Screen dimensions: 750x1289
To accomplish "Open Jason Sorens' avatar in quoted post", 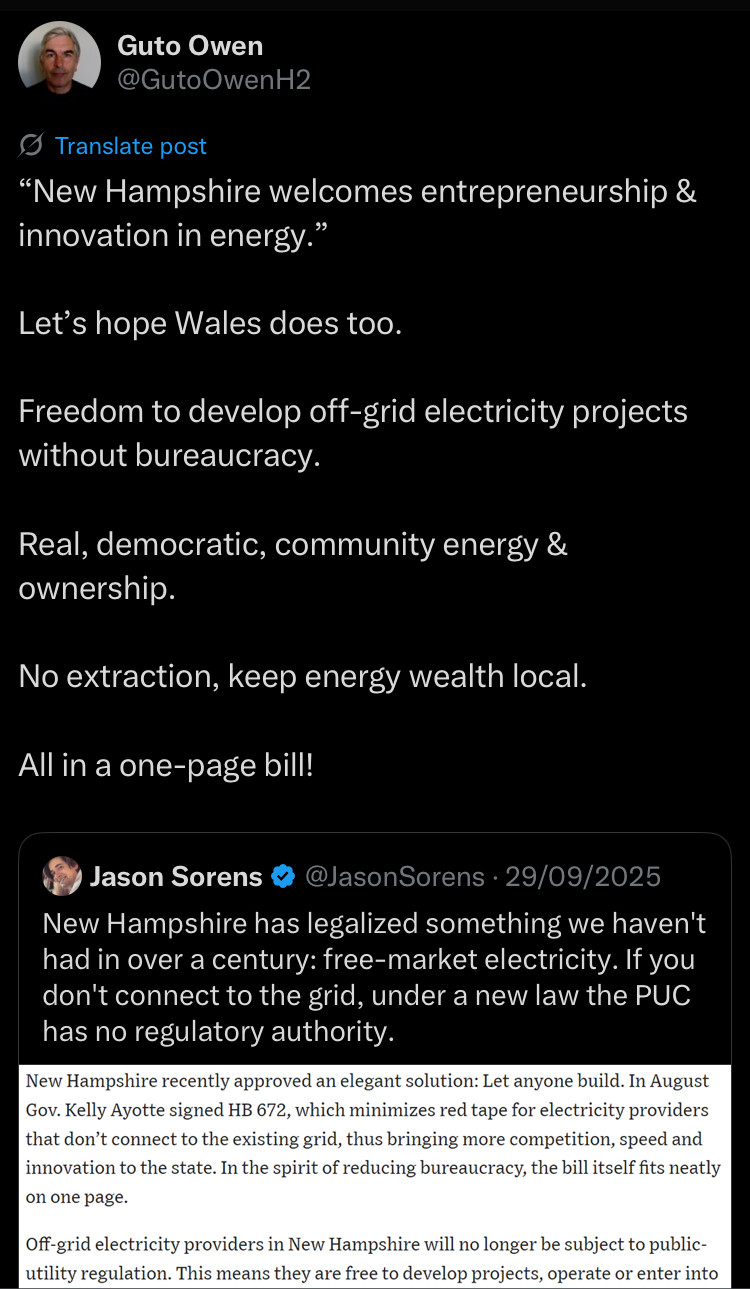I will tap(62, 876).
